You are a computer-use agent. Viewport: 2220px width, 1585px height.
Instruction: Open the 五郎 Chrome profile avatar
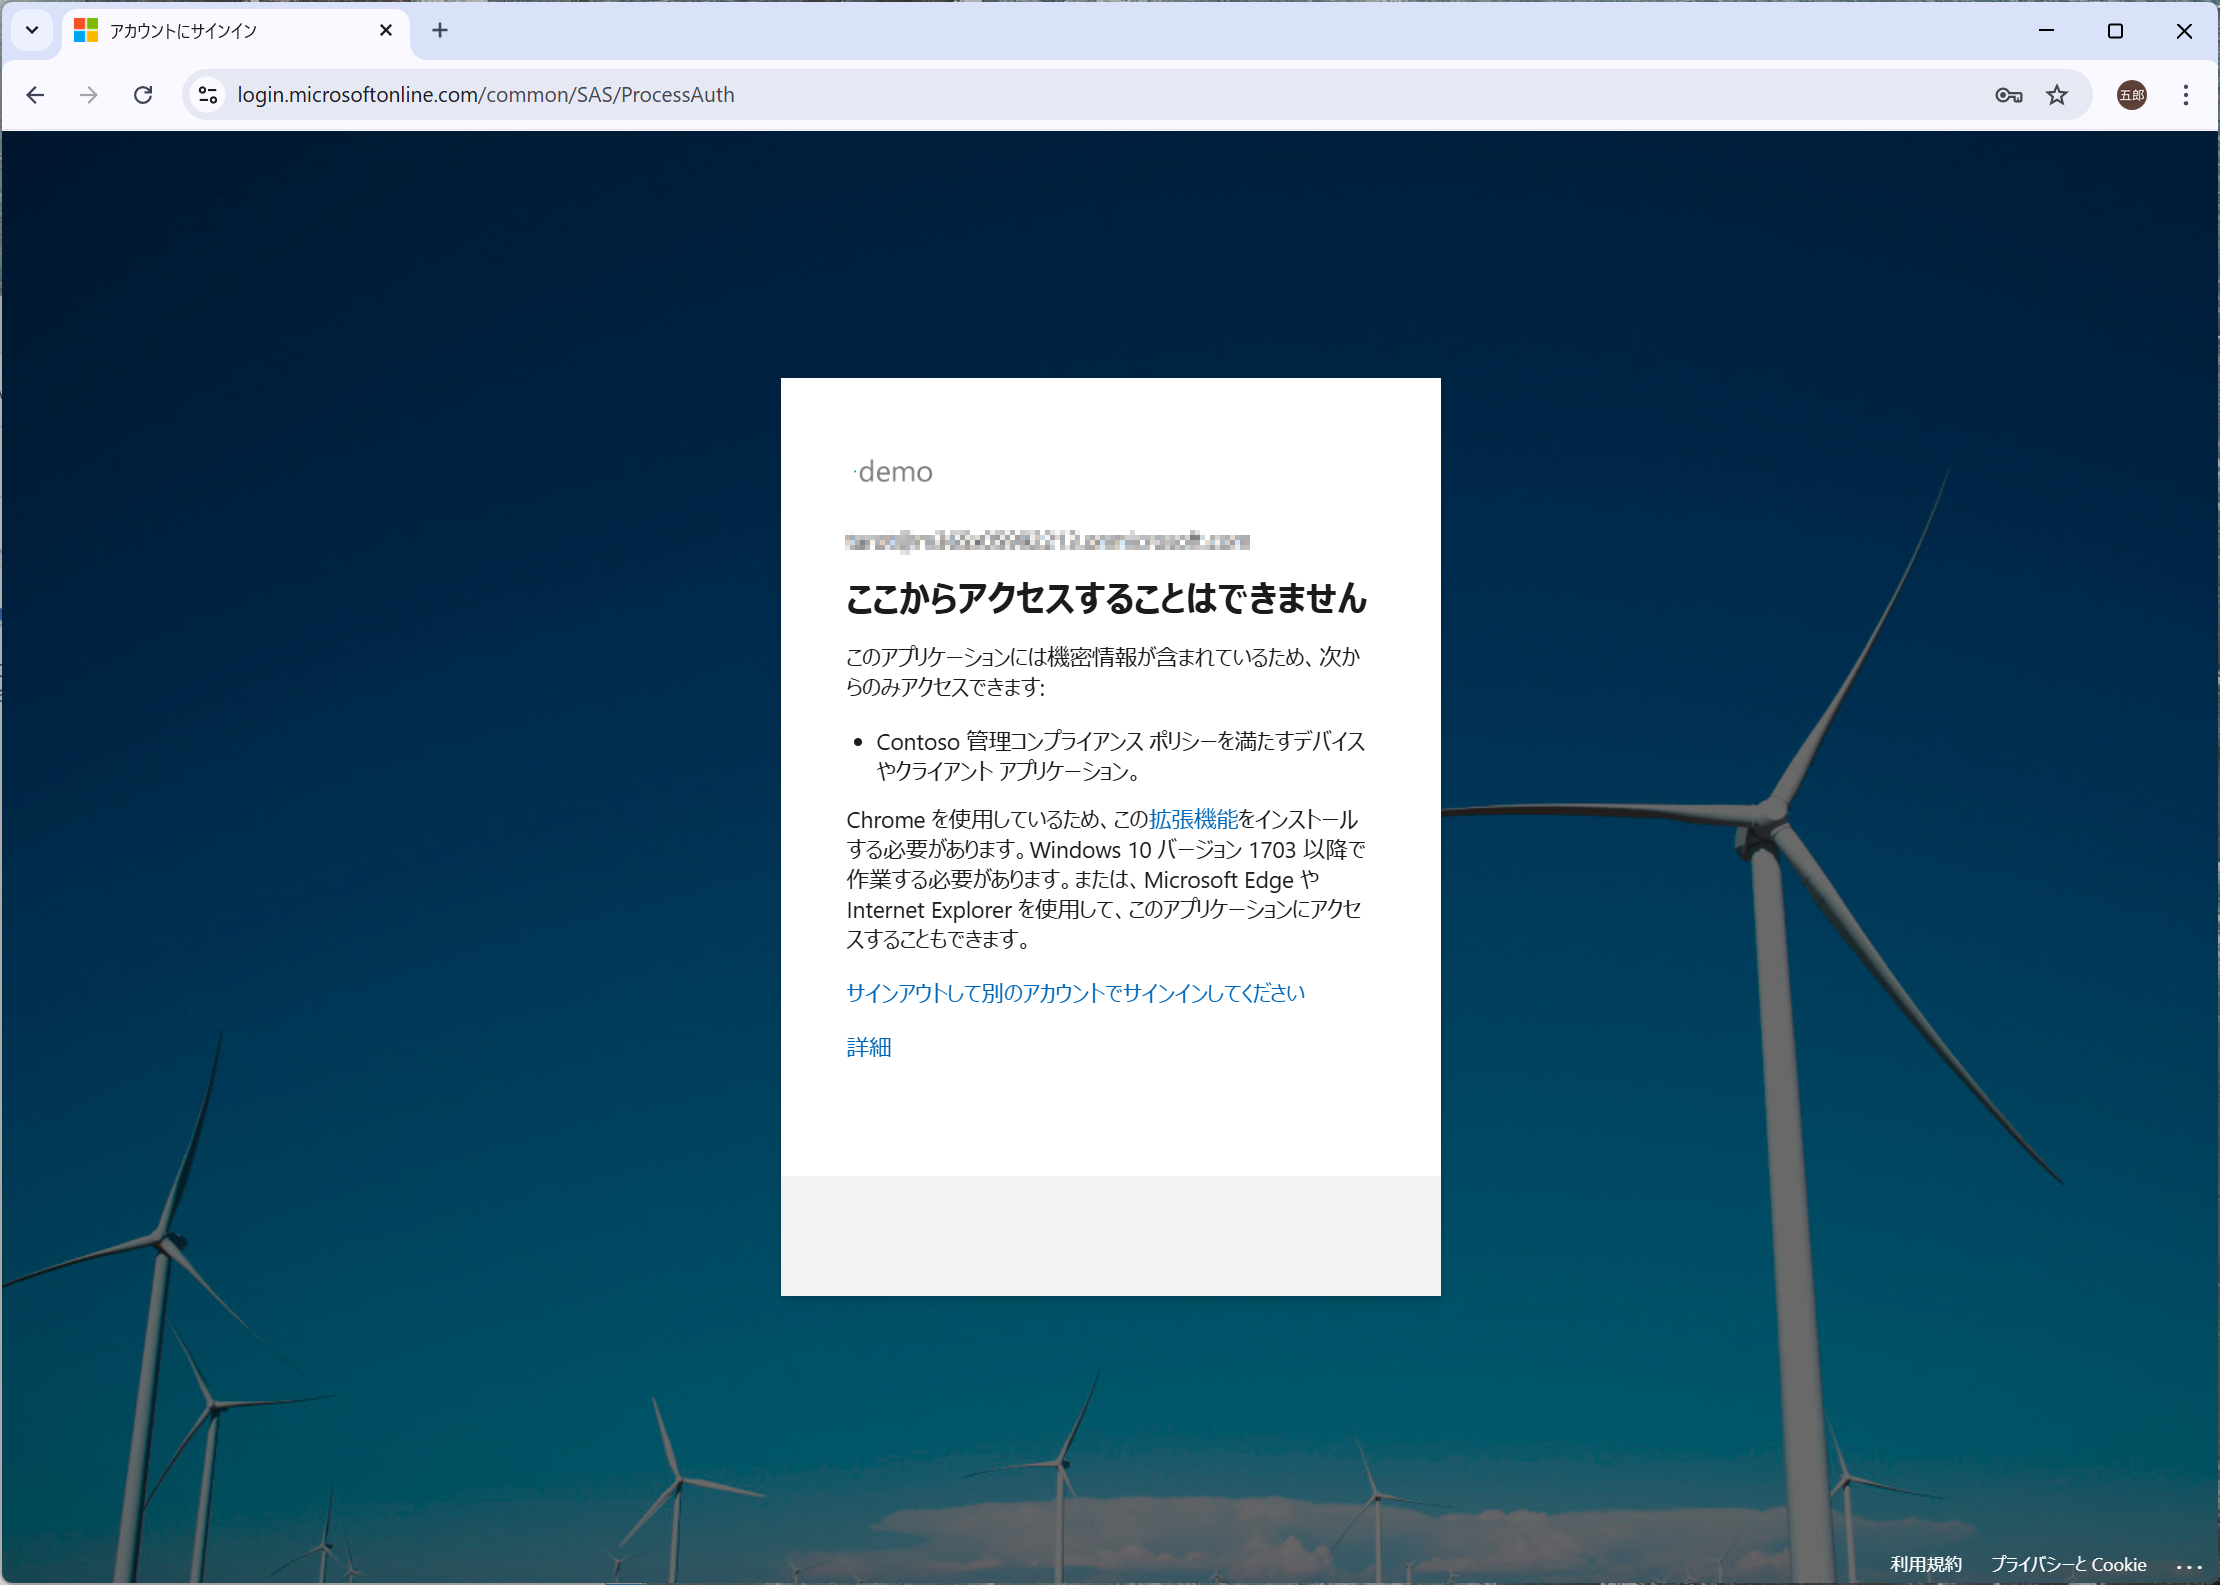(2131, 95)
